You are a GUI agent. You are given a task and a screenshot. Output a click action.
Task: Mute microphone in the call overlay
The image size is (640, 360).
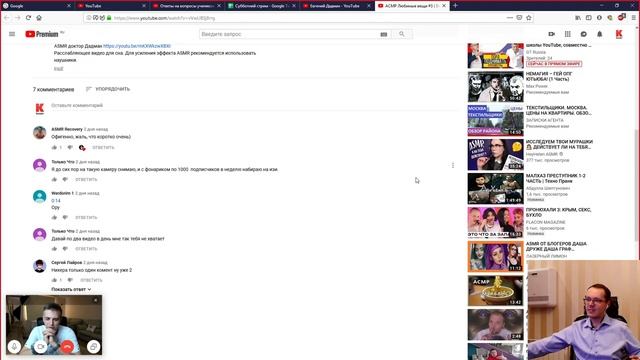coord(14,347)
